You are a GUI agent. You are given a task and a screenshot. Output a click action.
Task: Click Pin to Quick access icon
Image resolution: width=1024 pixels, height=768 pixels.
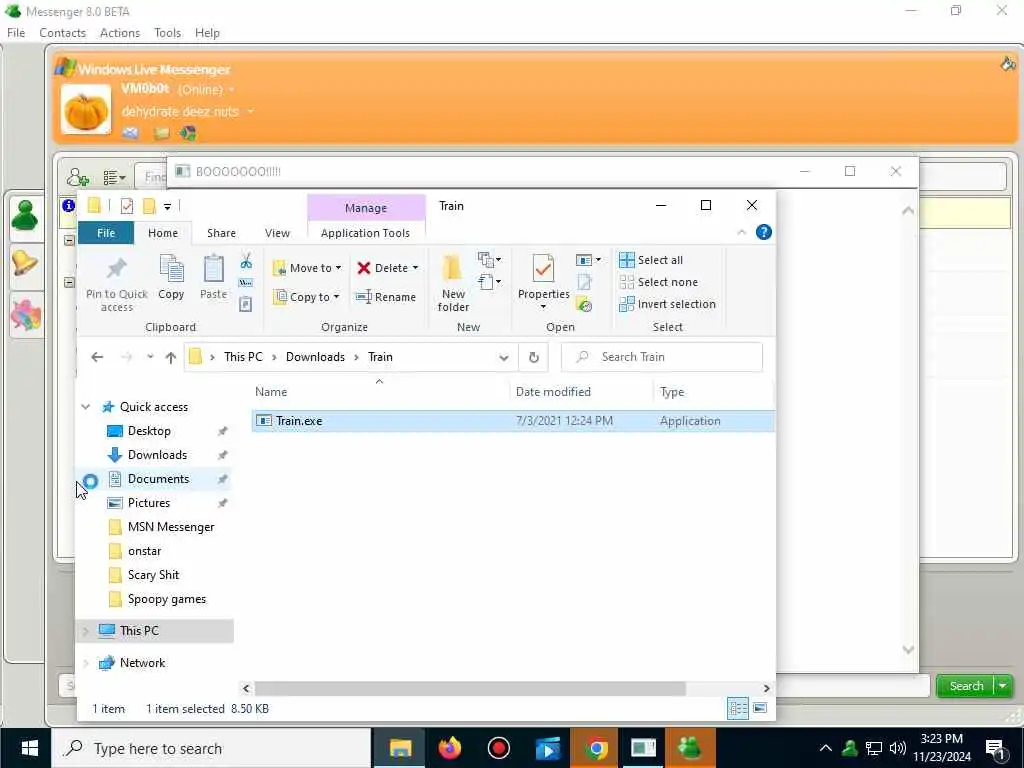coord(116,268)
